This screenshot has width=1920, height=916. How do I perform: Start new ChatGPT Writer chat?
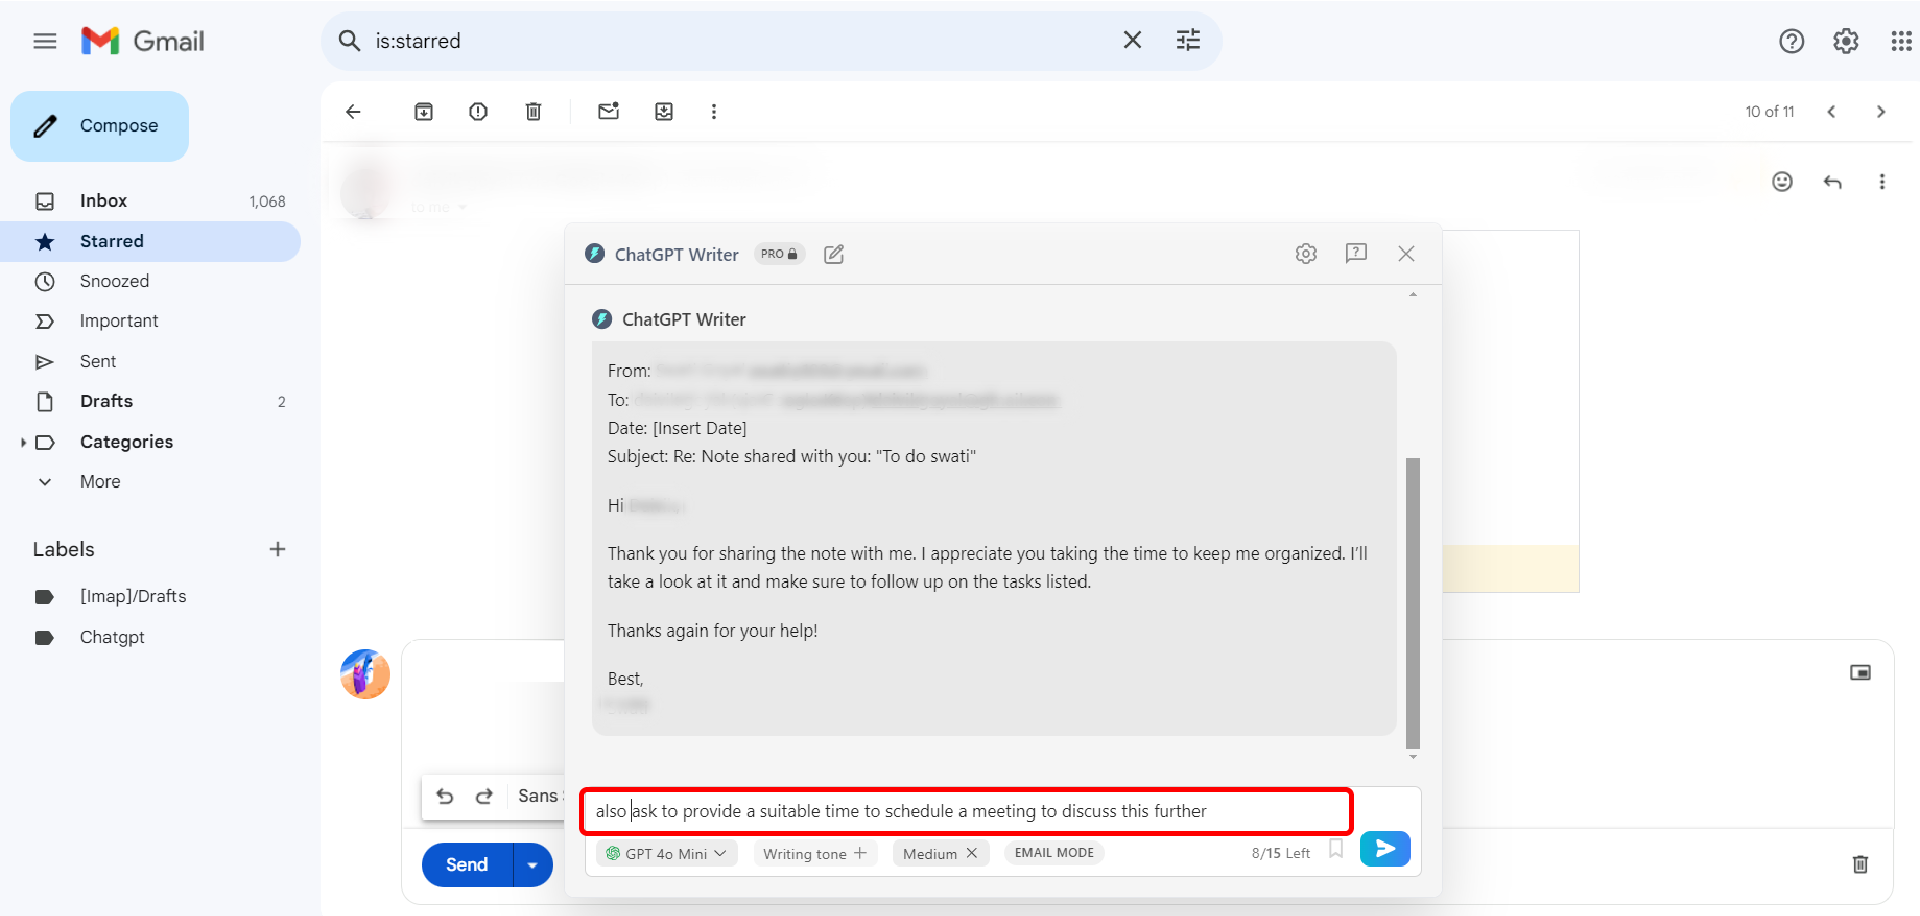point(834,254)
